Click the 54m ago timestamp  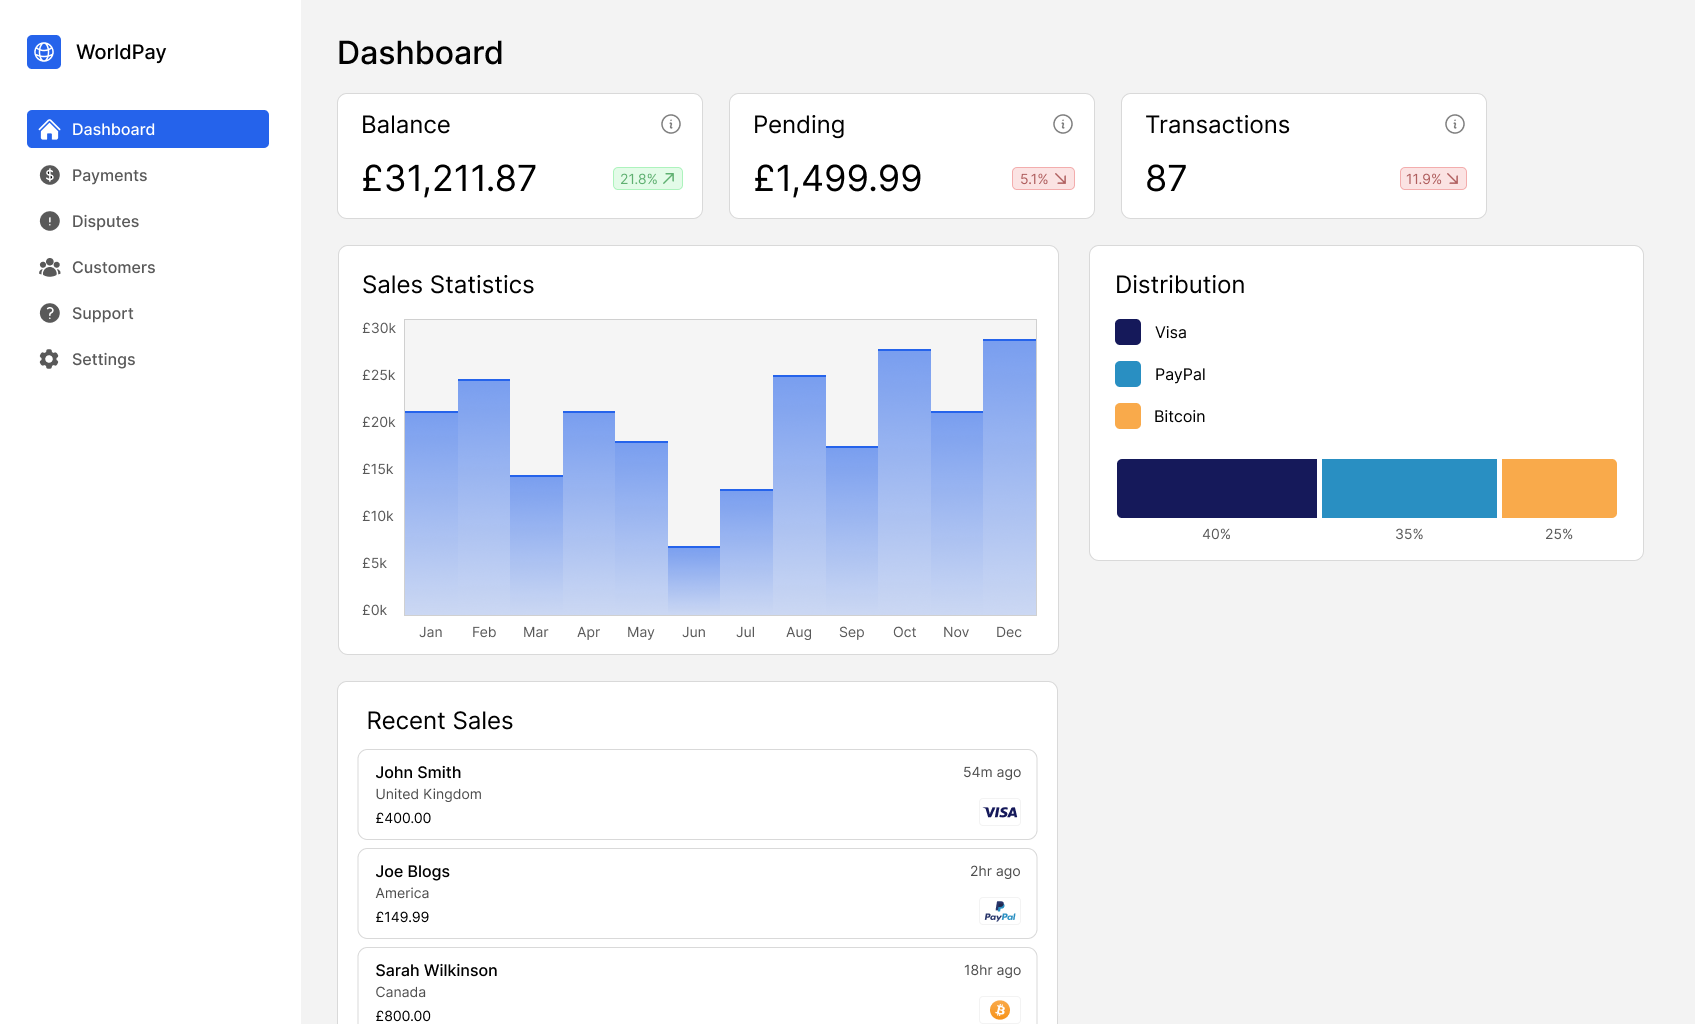pyautogui.click(x=992, y=772)
